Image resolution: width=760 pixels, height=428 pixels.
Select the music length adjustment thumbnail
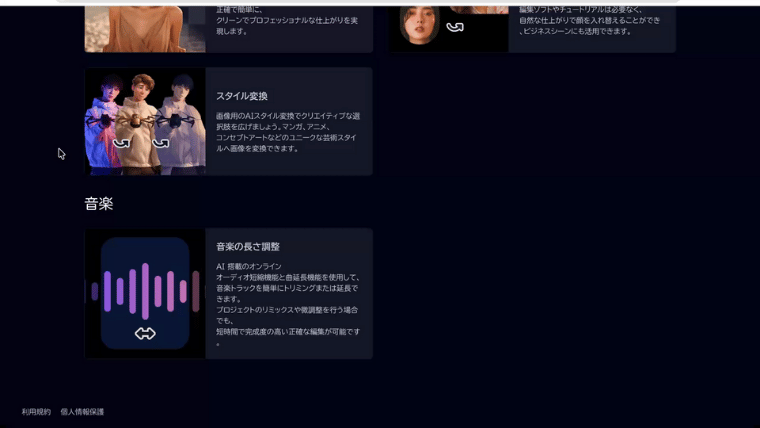pyautogui.click(x=145, y=293)
